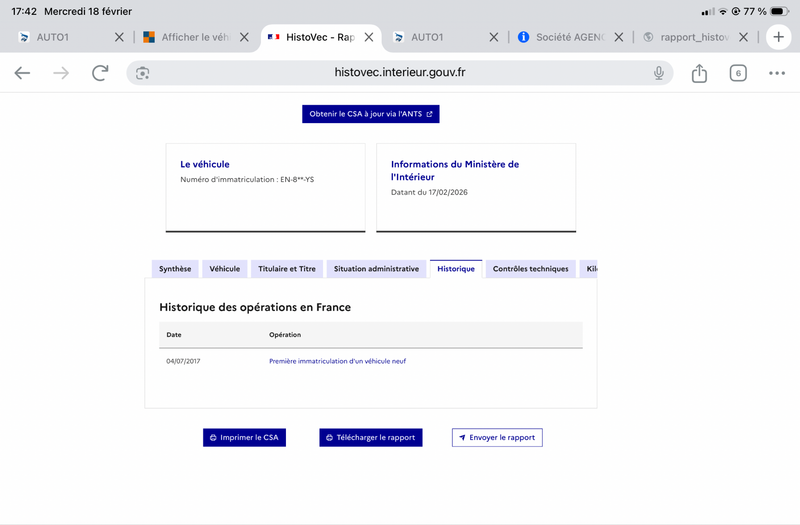This screenshot has height=525, width=800.
Task: Close the Société AGEN tab
Action: point(618,37)
